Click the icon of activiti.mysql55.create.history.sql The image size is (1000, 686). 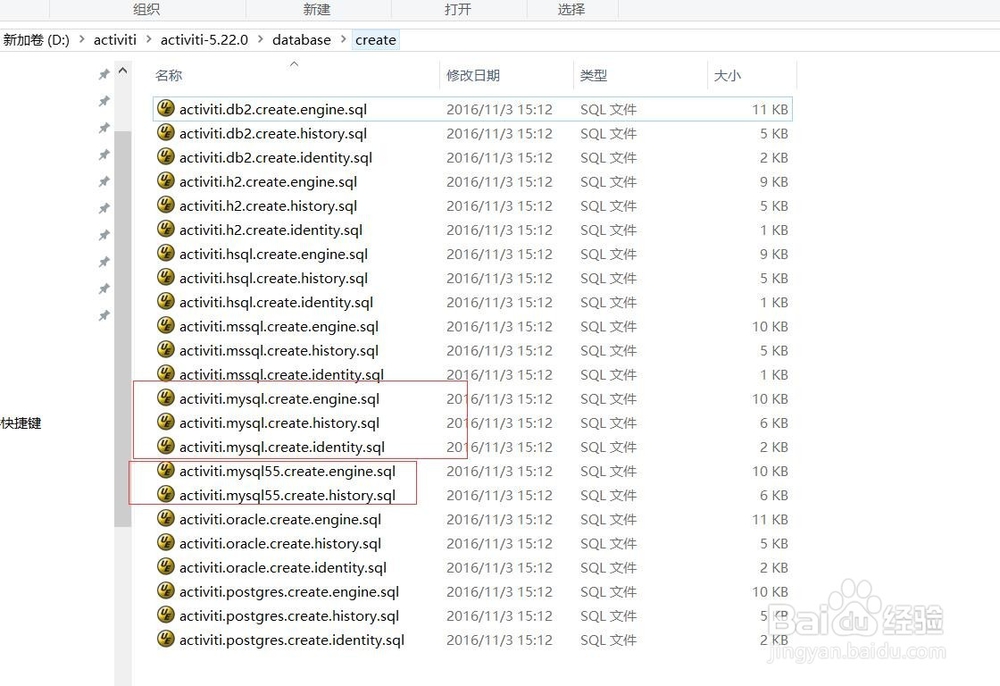pyautogui.click(x=166, y=494)
